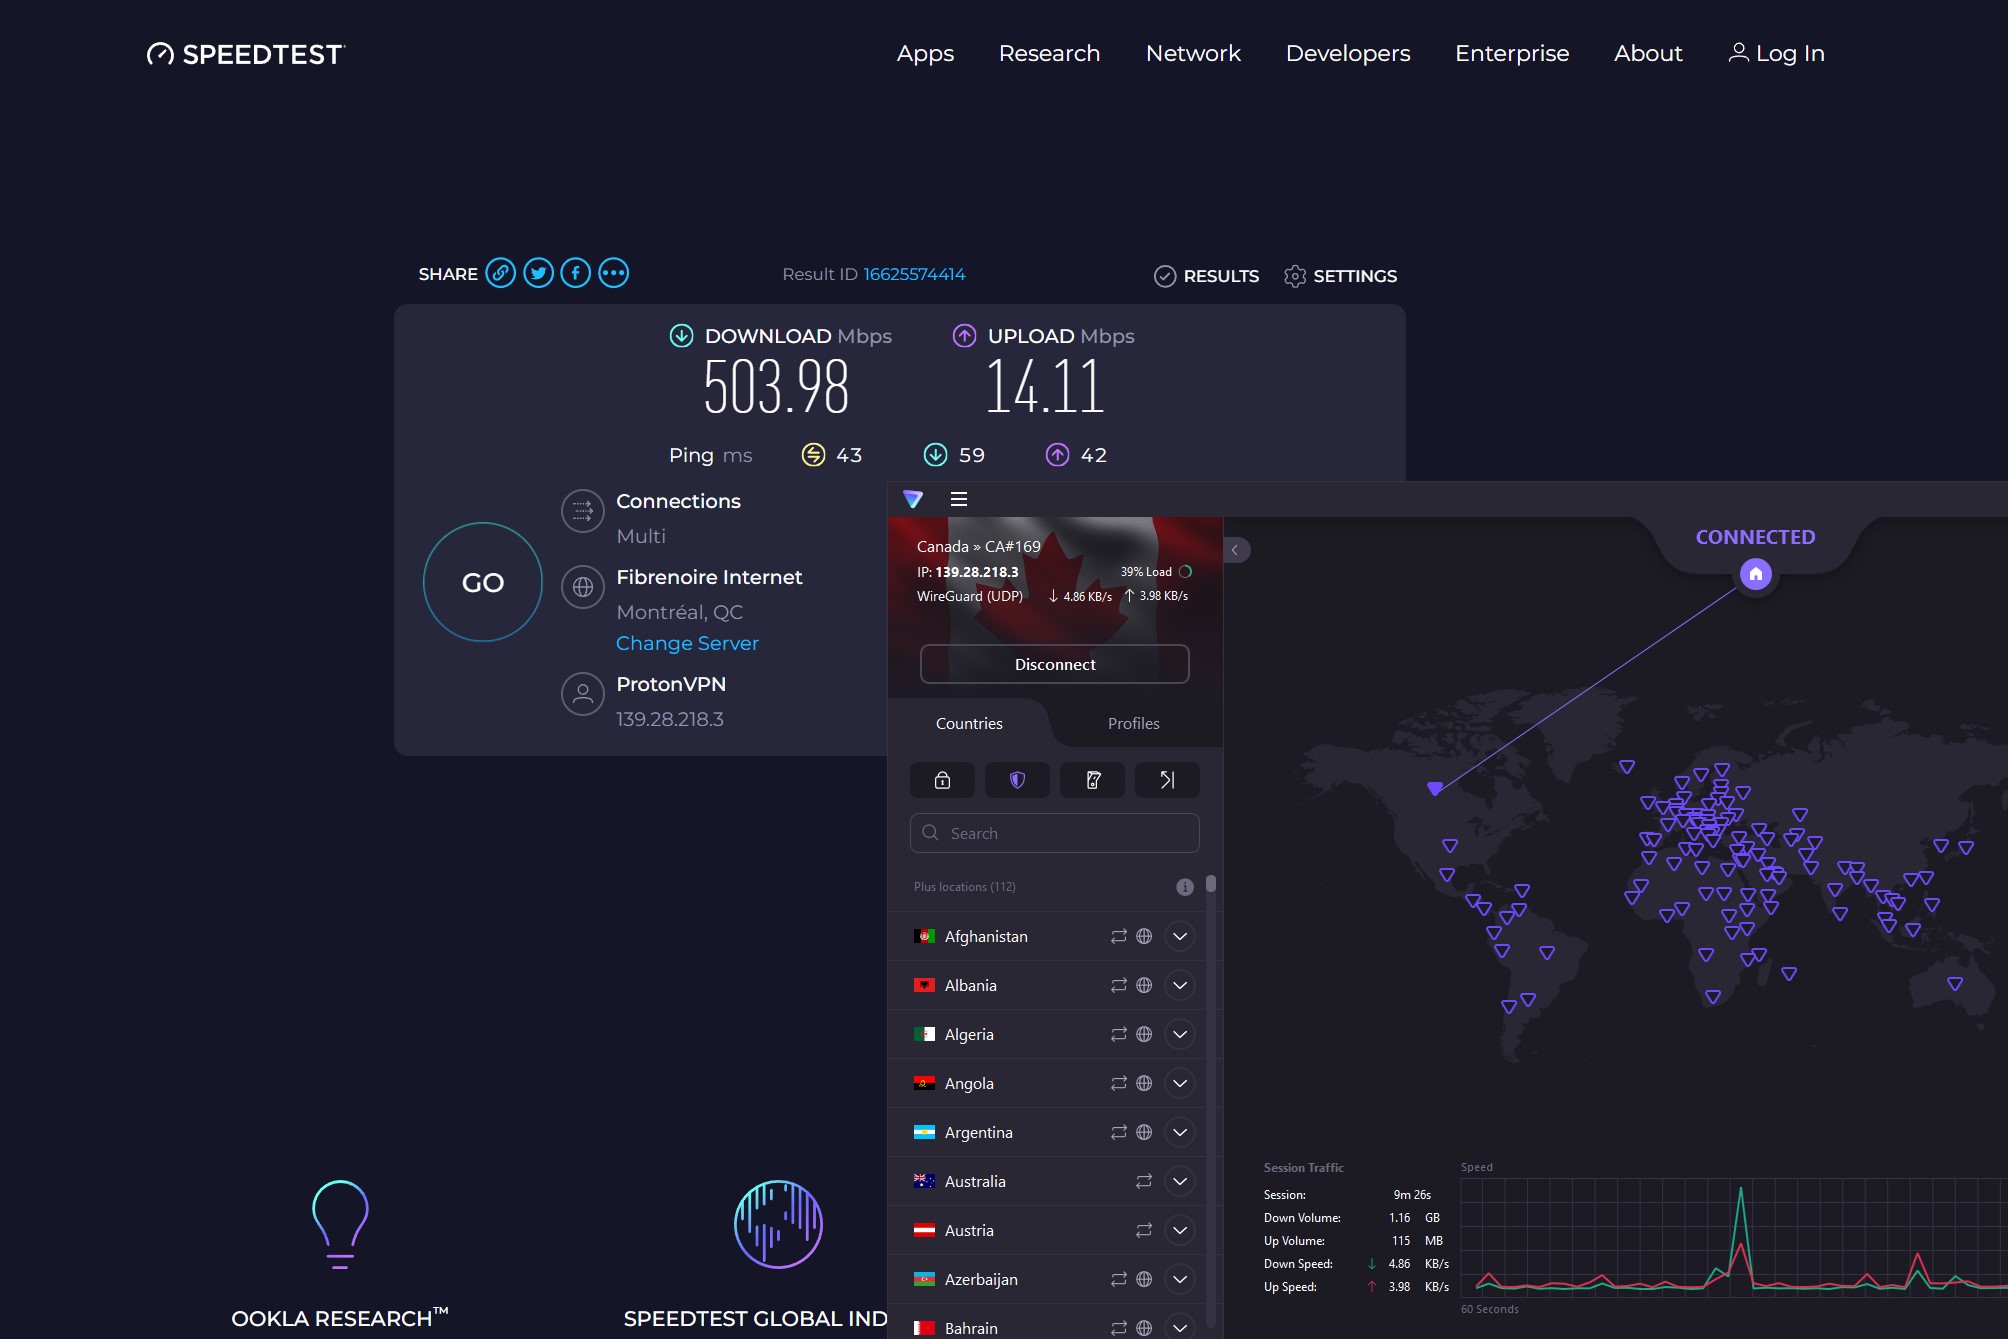Expand the Australia country entry
Viewport: 2008px width, 1339px height.
(x=1182, y=1182)
